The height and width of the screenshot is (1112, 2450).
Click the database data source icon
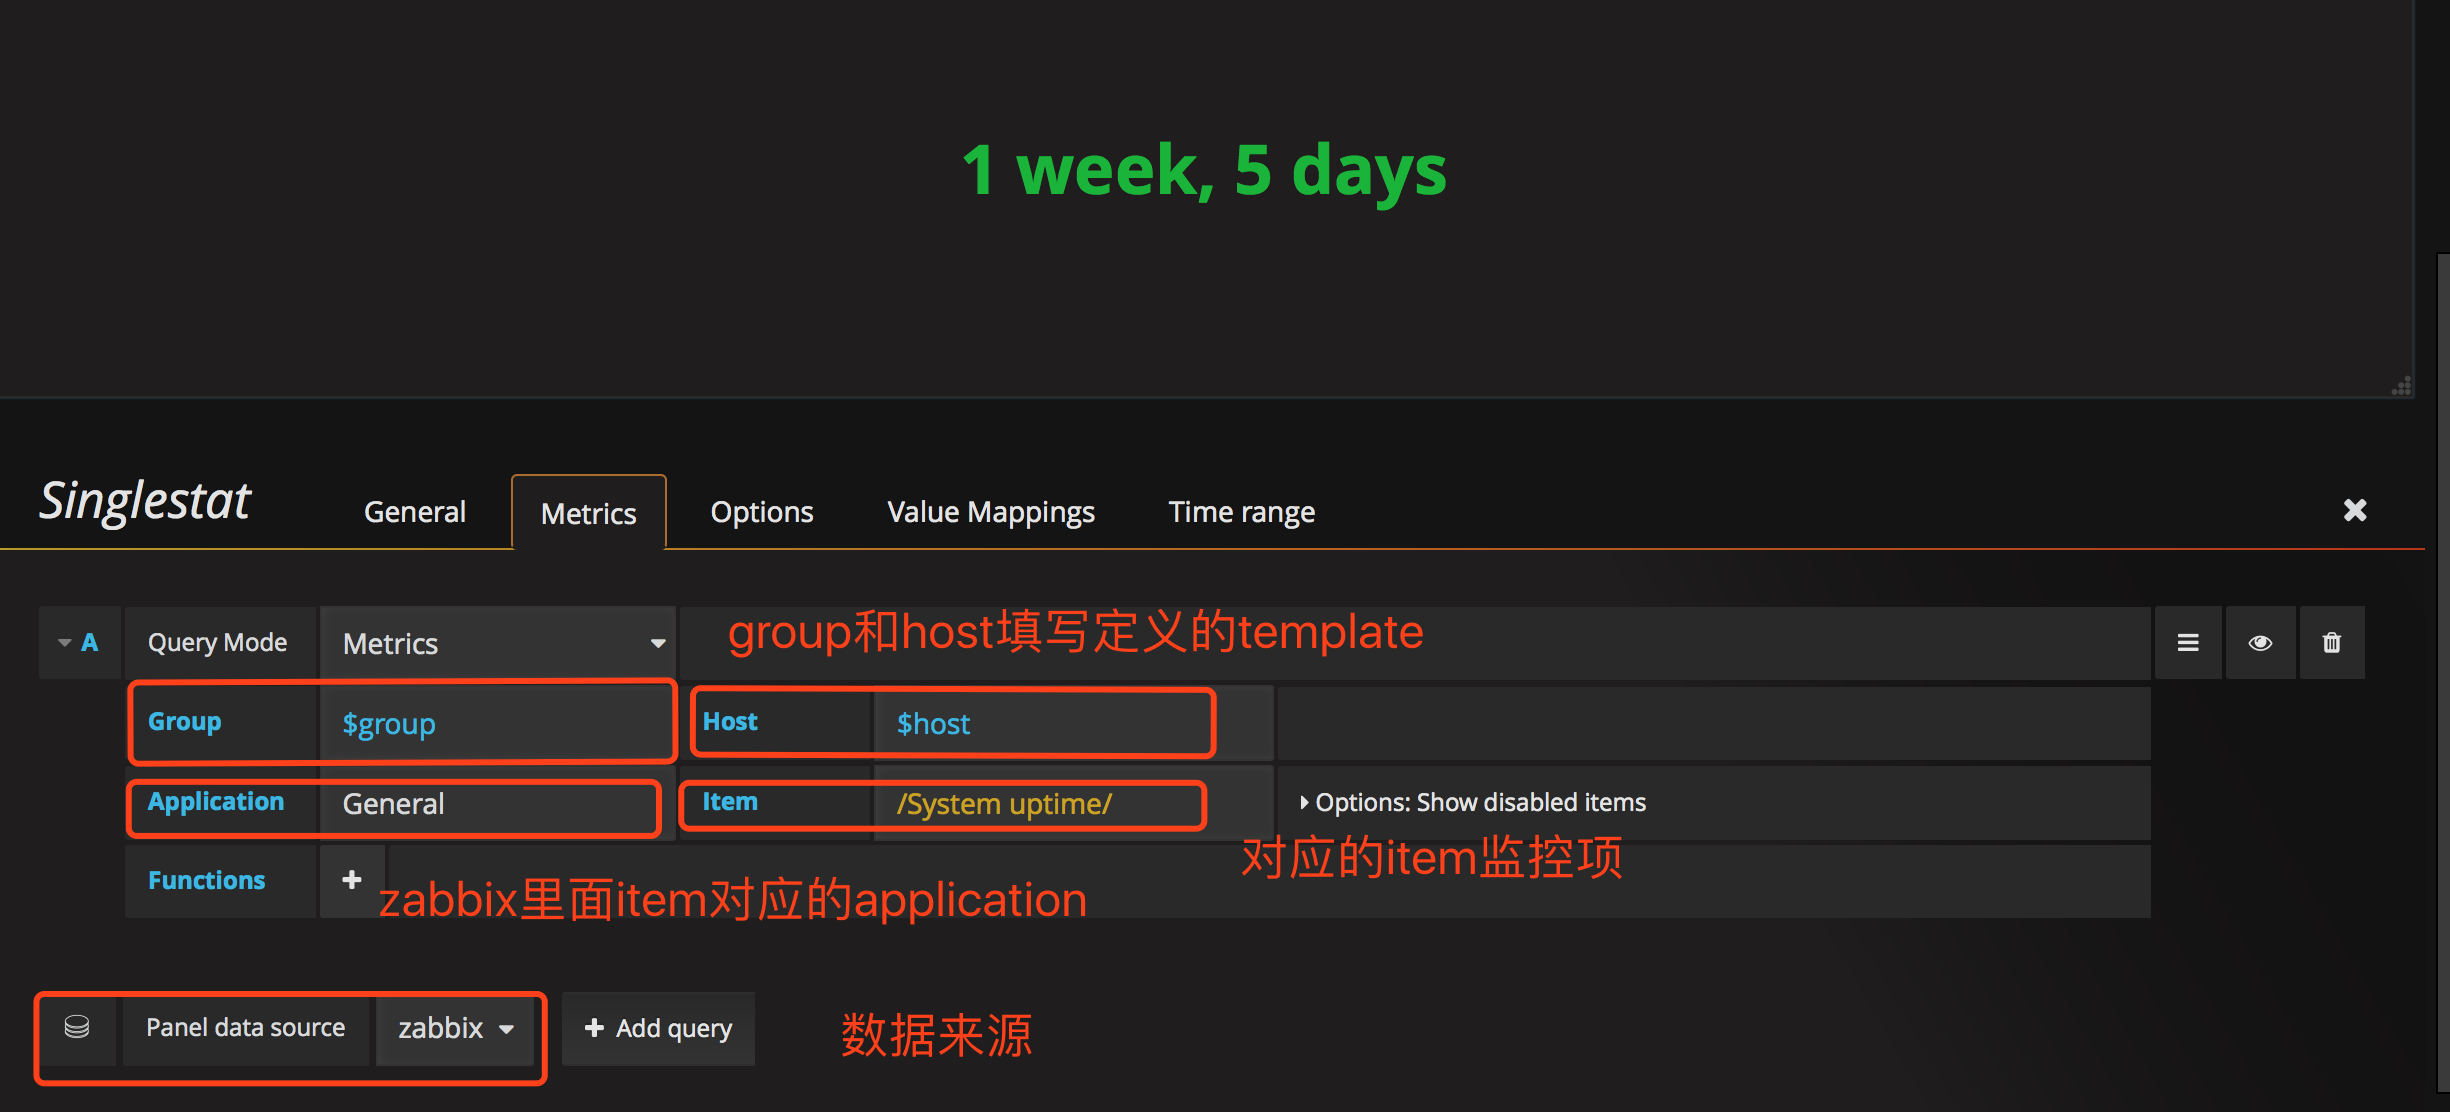pos(77,1027)
